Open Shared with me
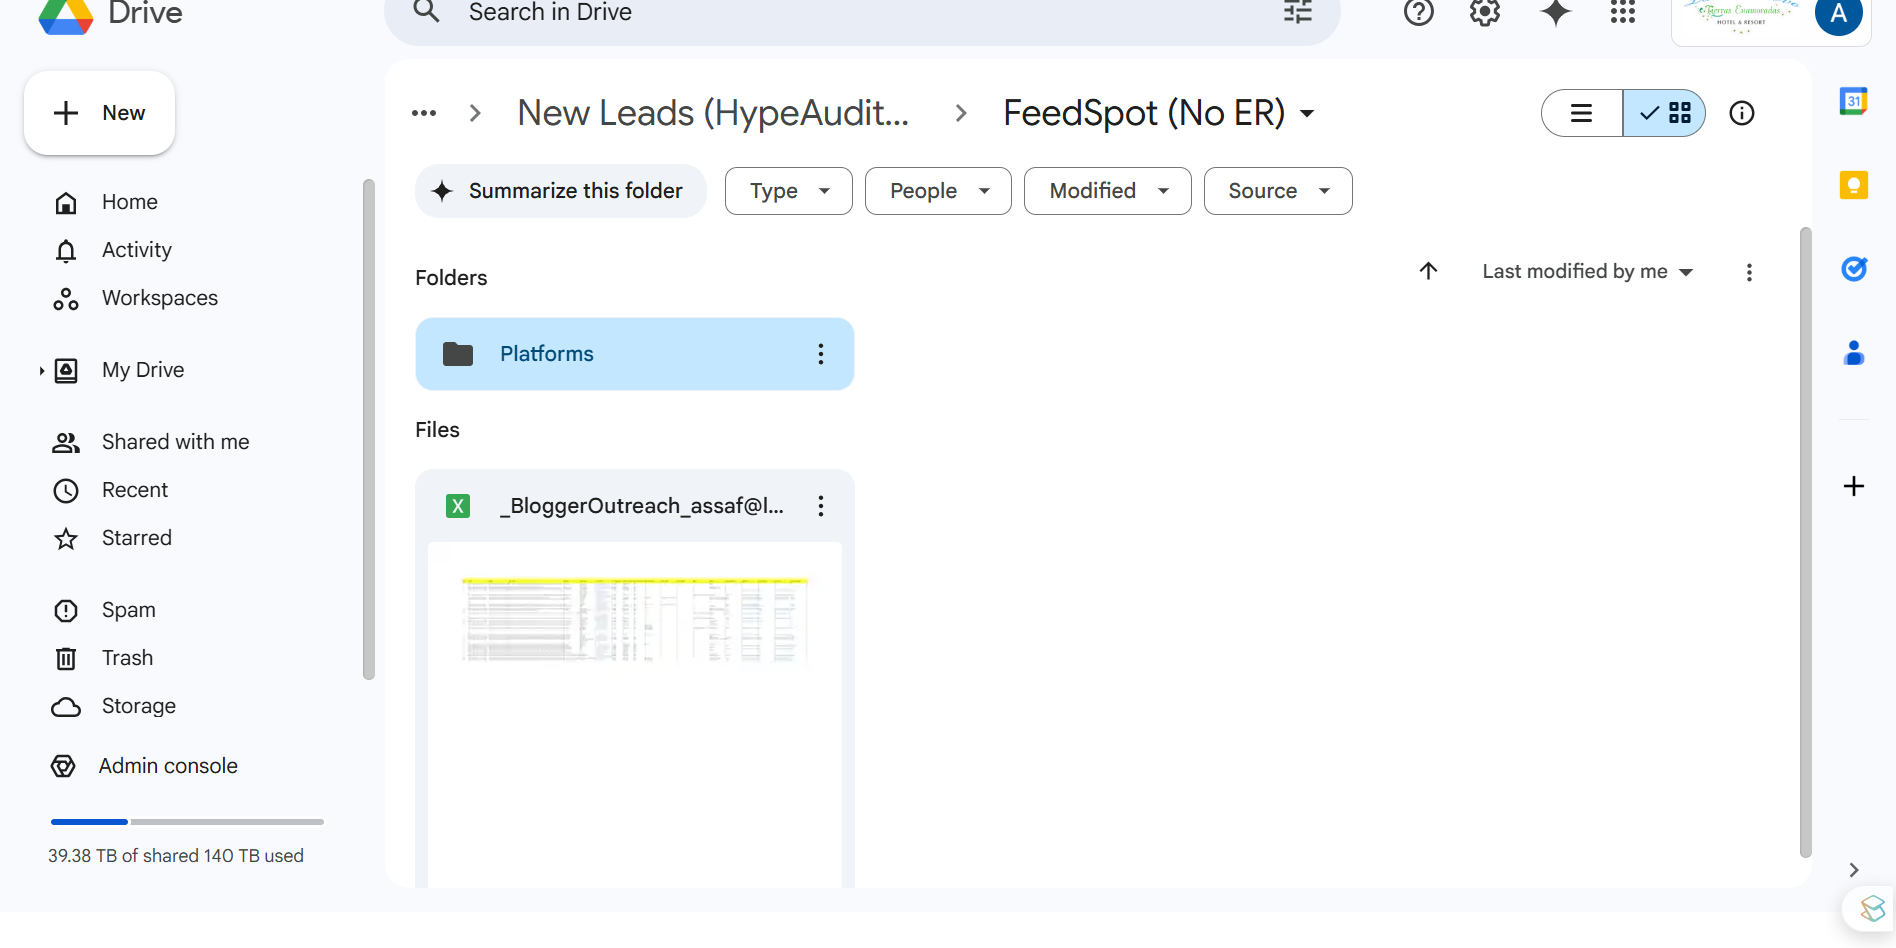 tap(176, 442)
